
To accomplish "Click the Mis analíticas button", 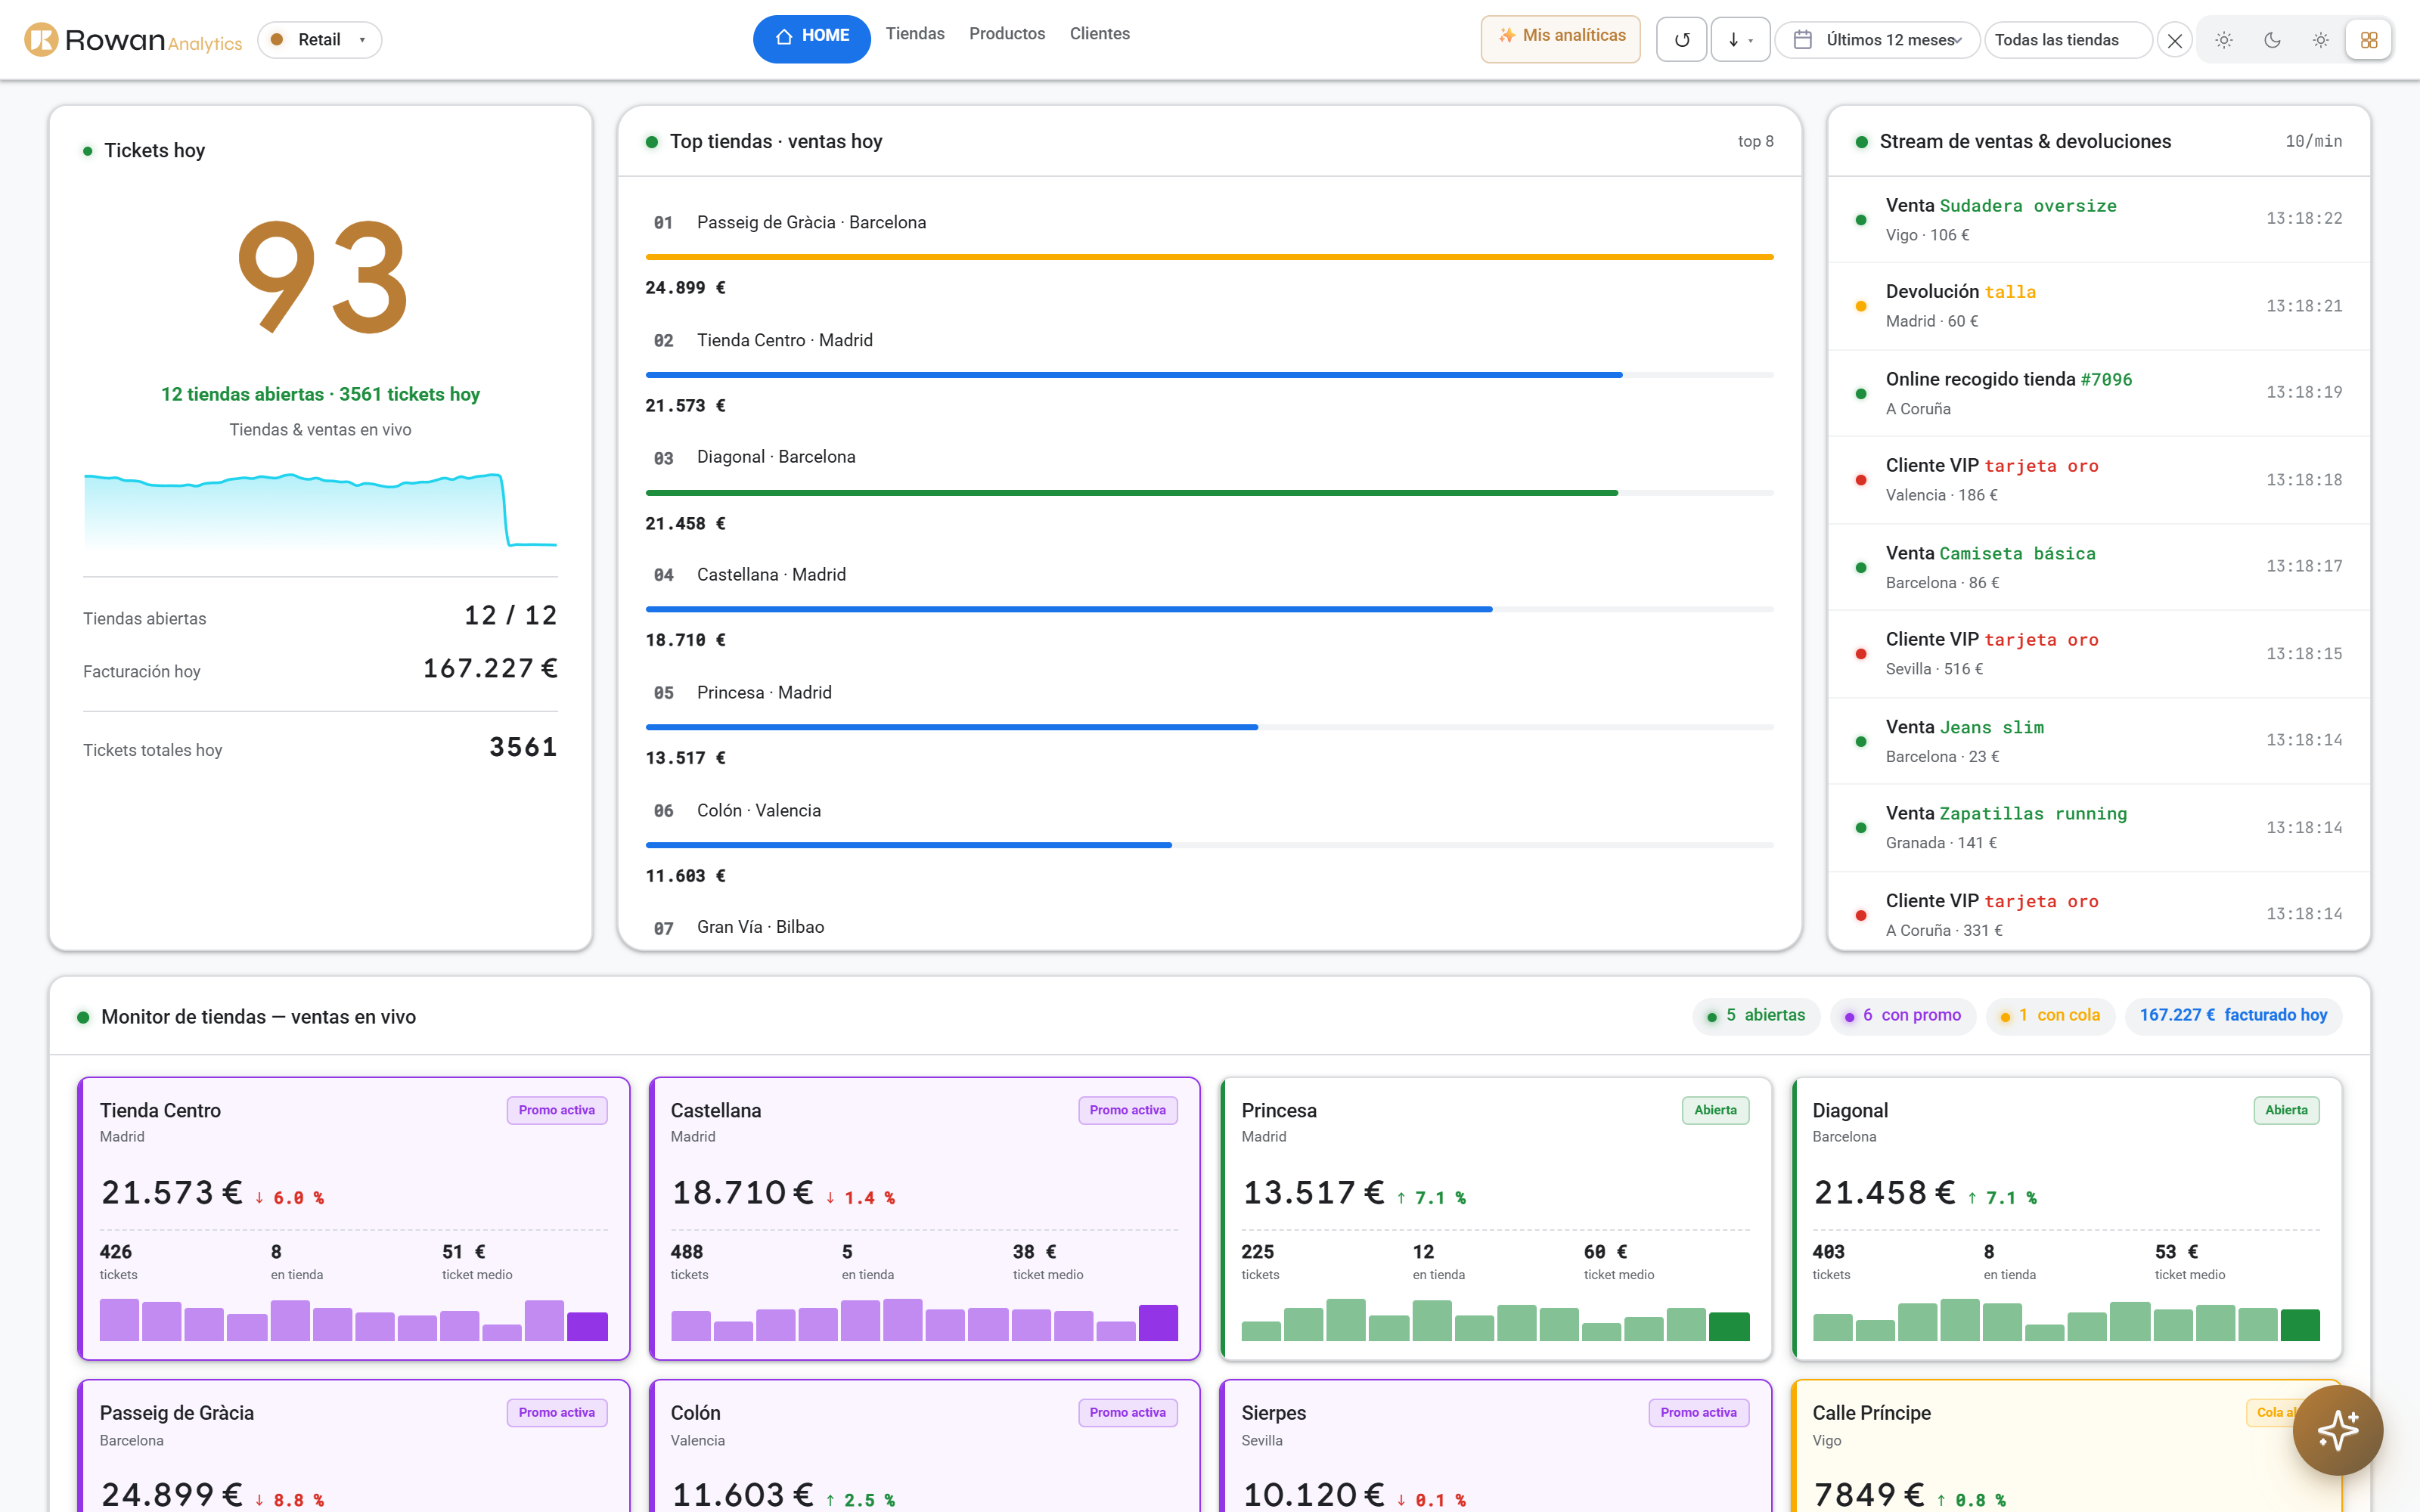I will 1560,38.
